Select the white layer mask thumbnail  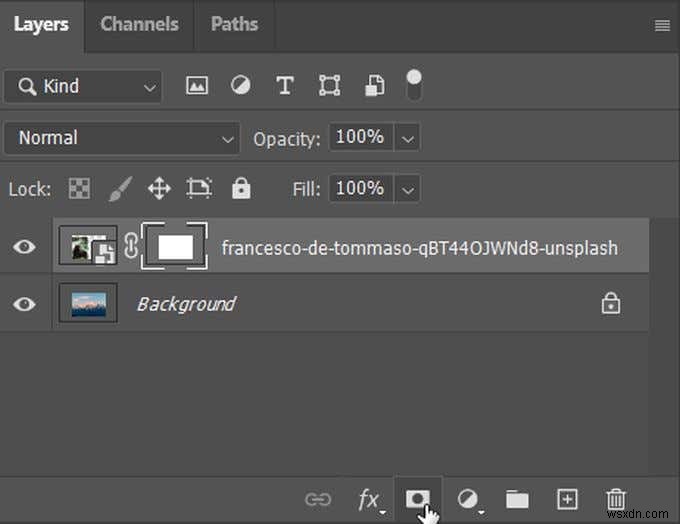[x=176, y=247]
